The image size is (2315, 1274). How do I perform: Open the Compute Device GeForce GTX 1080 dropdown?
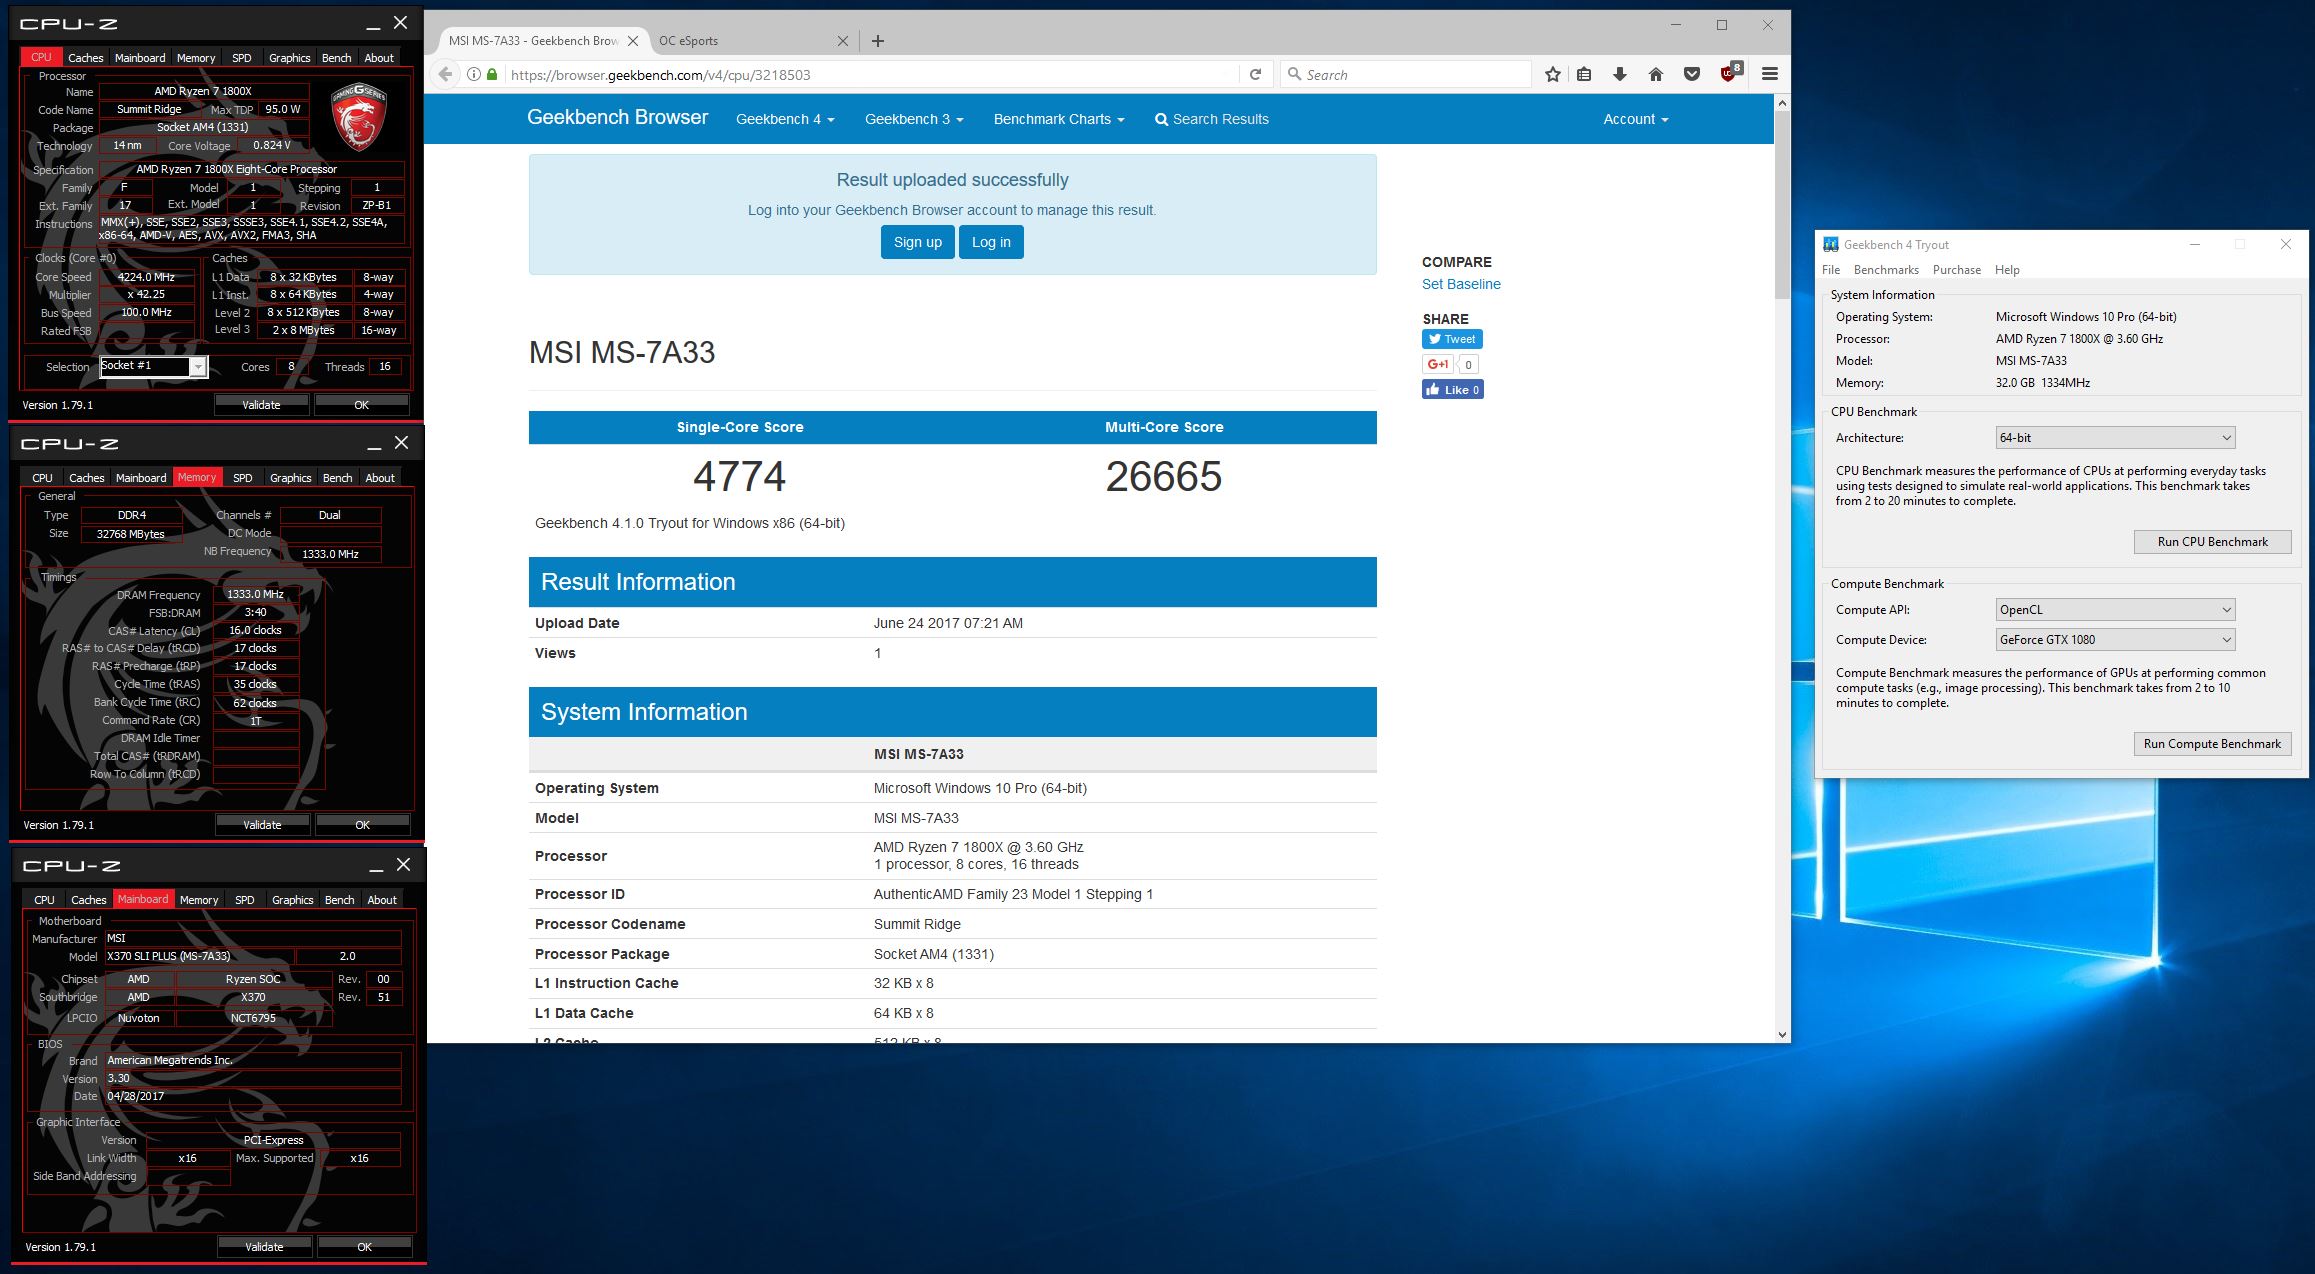coord(2115,640)
